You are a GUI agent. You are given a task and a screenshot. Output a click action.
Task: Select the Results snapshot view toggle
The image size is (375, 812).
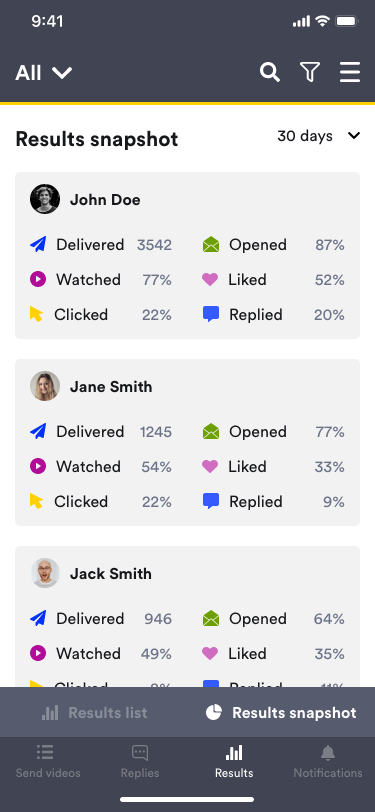(281, 713)
